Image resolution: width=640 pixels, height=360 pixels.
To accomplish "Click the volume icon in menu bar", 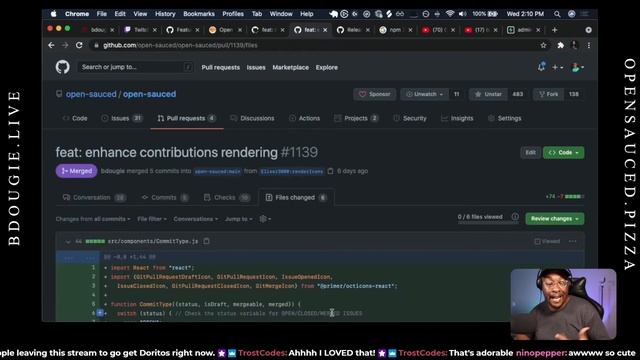I will pyautogui.click(x=462, y=14).
